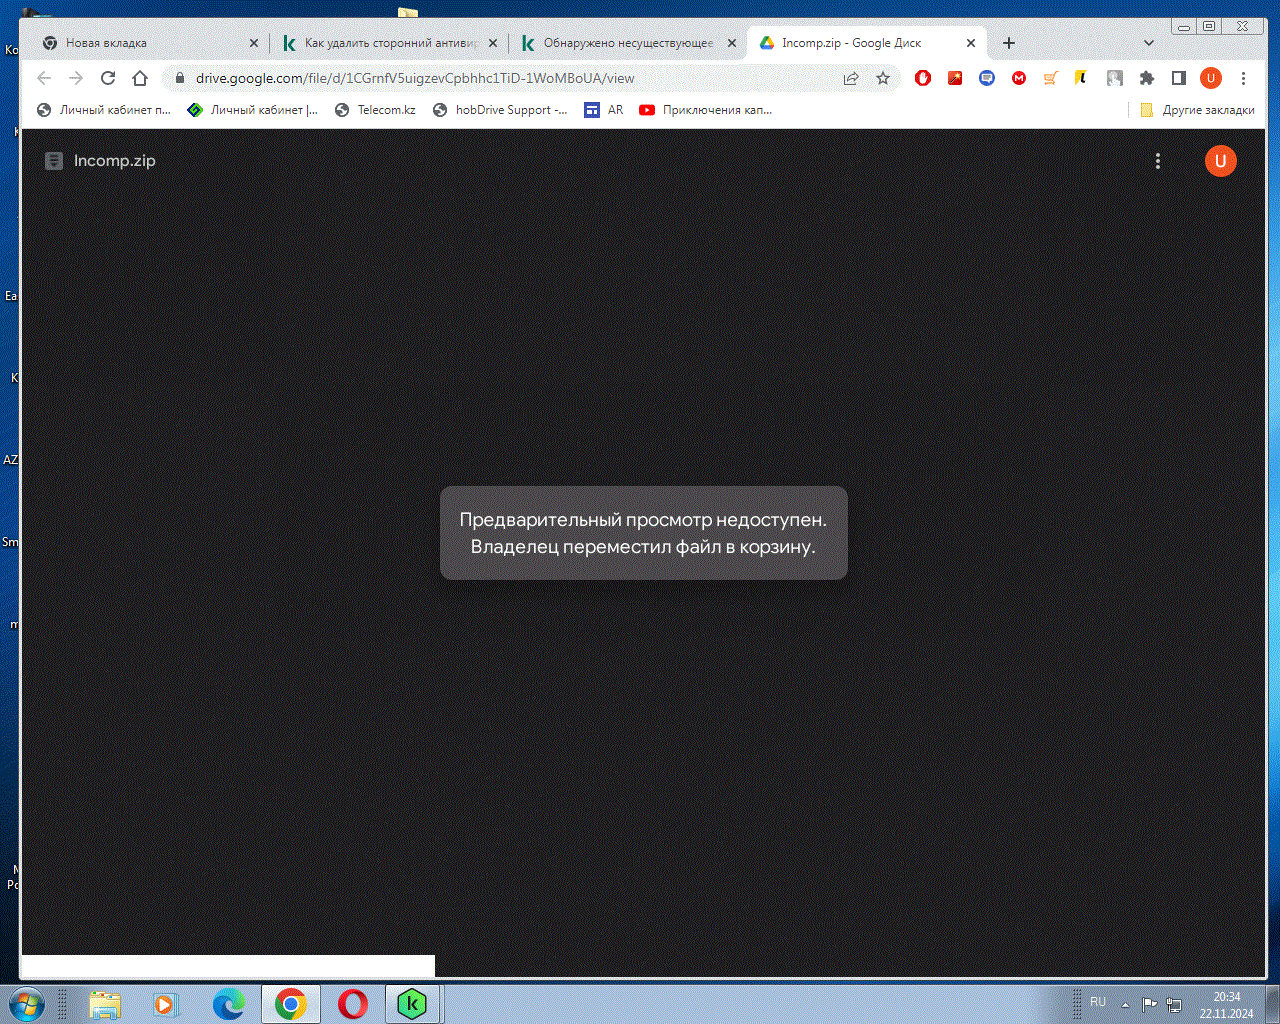Open the Chrome customize three-dot menu
The image size is (1280, 1024).
tap(1242, 77)
